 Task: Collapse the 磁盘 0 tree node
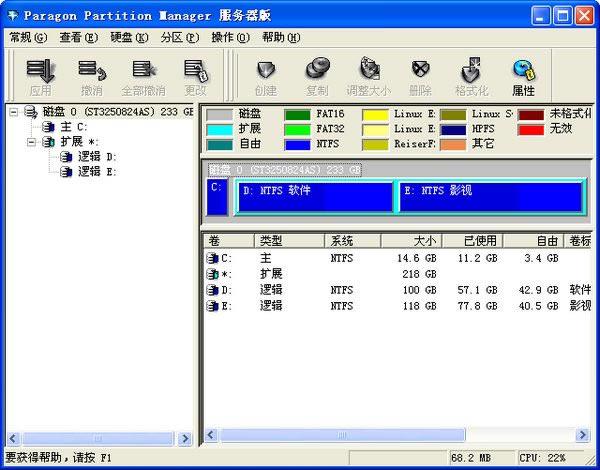pos(14,112)
